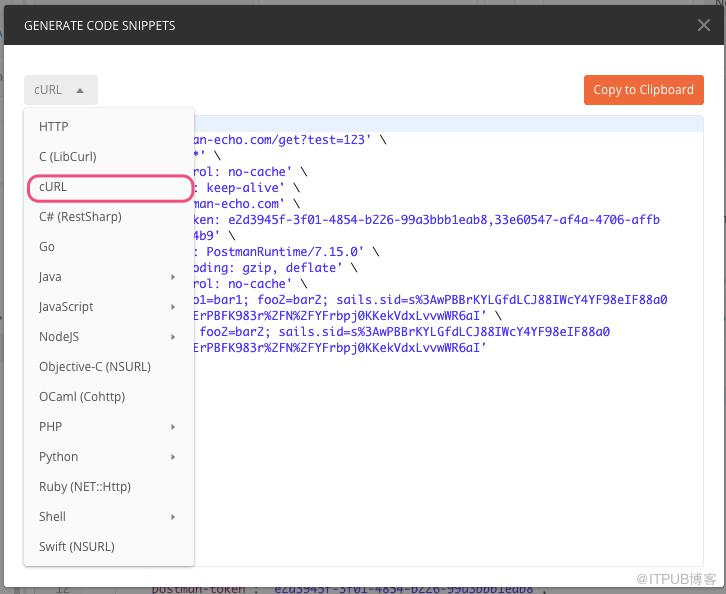This screenshot has height=594, width=726.
Task: Click the Copy to Clipboard button
Action: point(643,90)
